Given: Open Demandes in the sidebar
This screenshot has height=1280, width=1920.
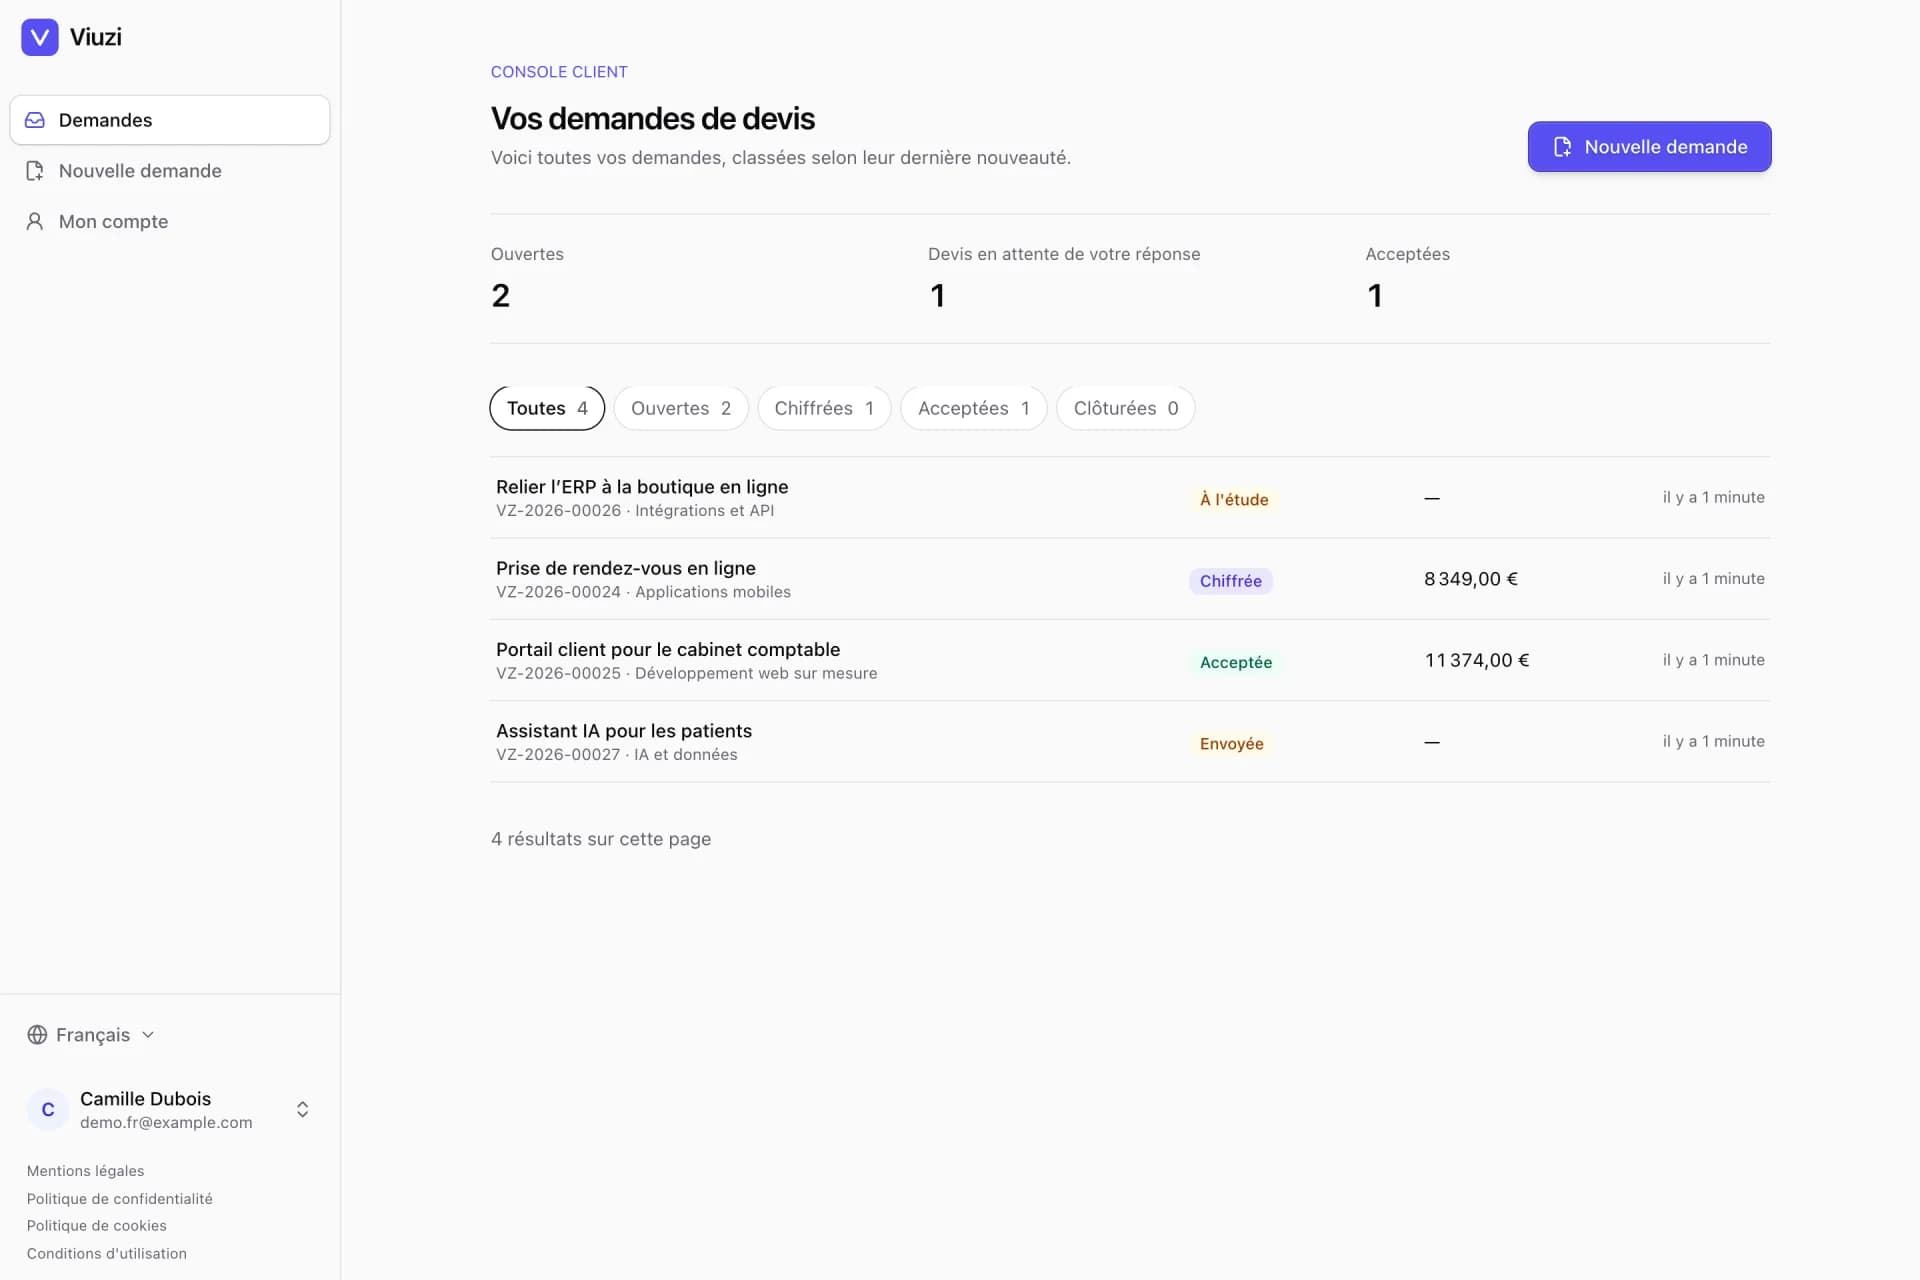Looking at the screenshot, I should point(170,120).
